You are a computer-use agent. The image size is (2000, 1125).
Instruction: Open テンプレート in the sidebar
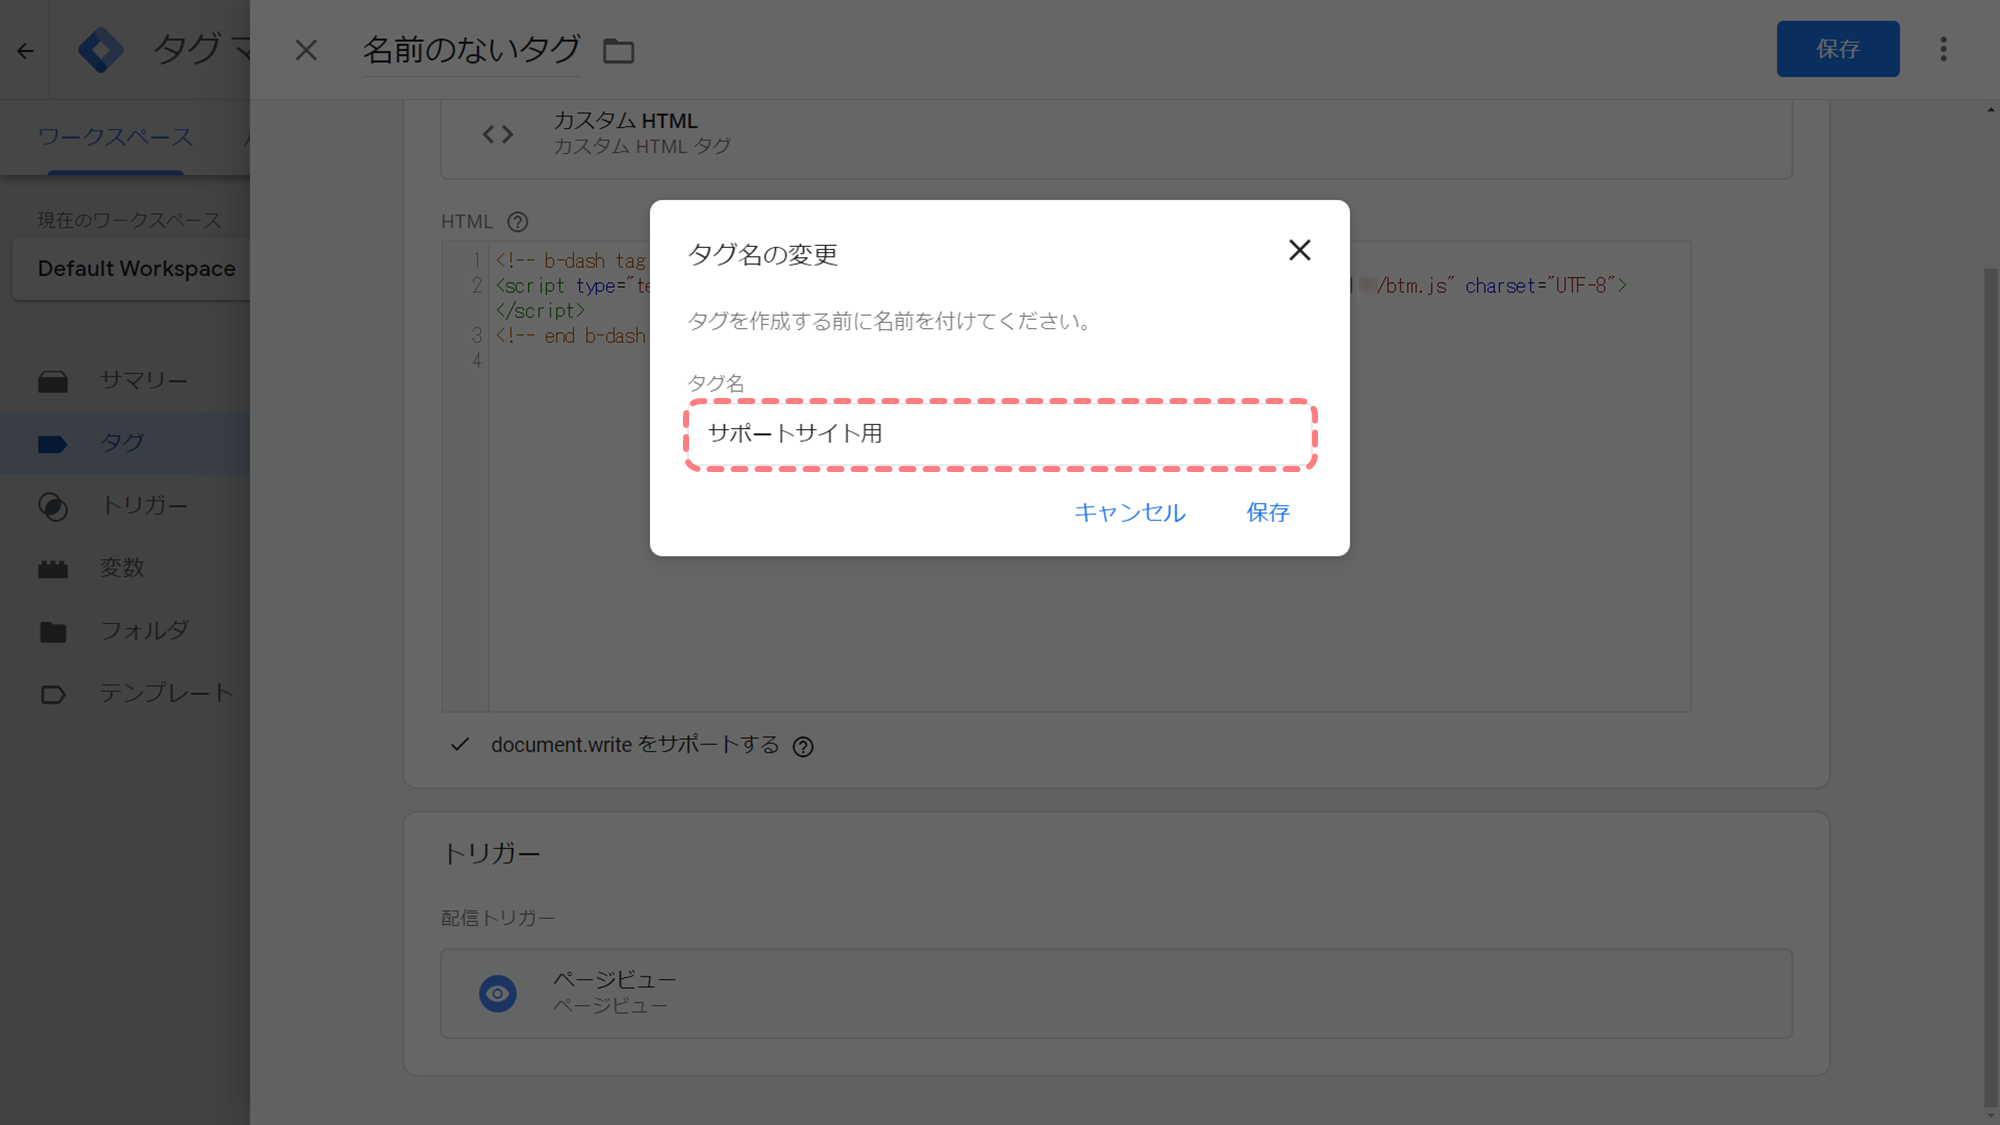click(125, 693)
